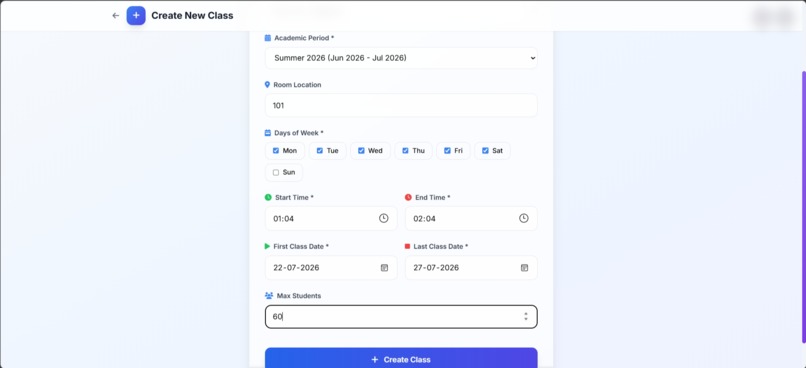Expand the Academic Period dropdown
The width and height of the screenshot is (806, 368).
tap(401, 58)
